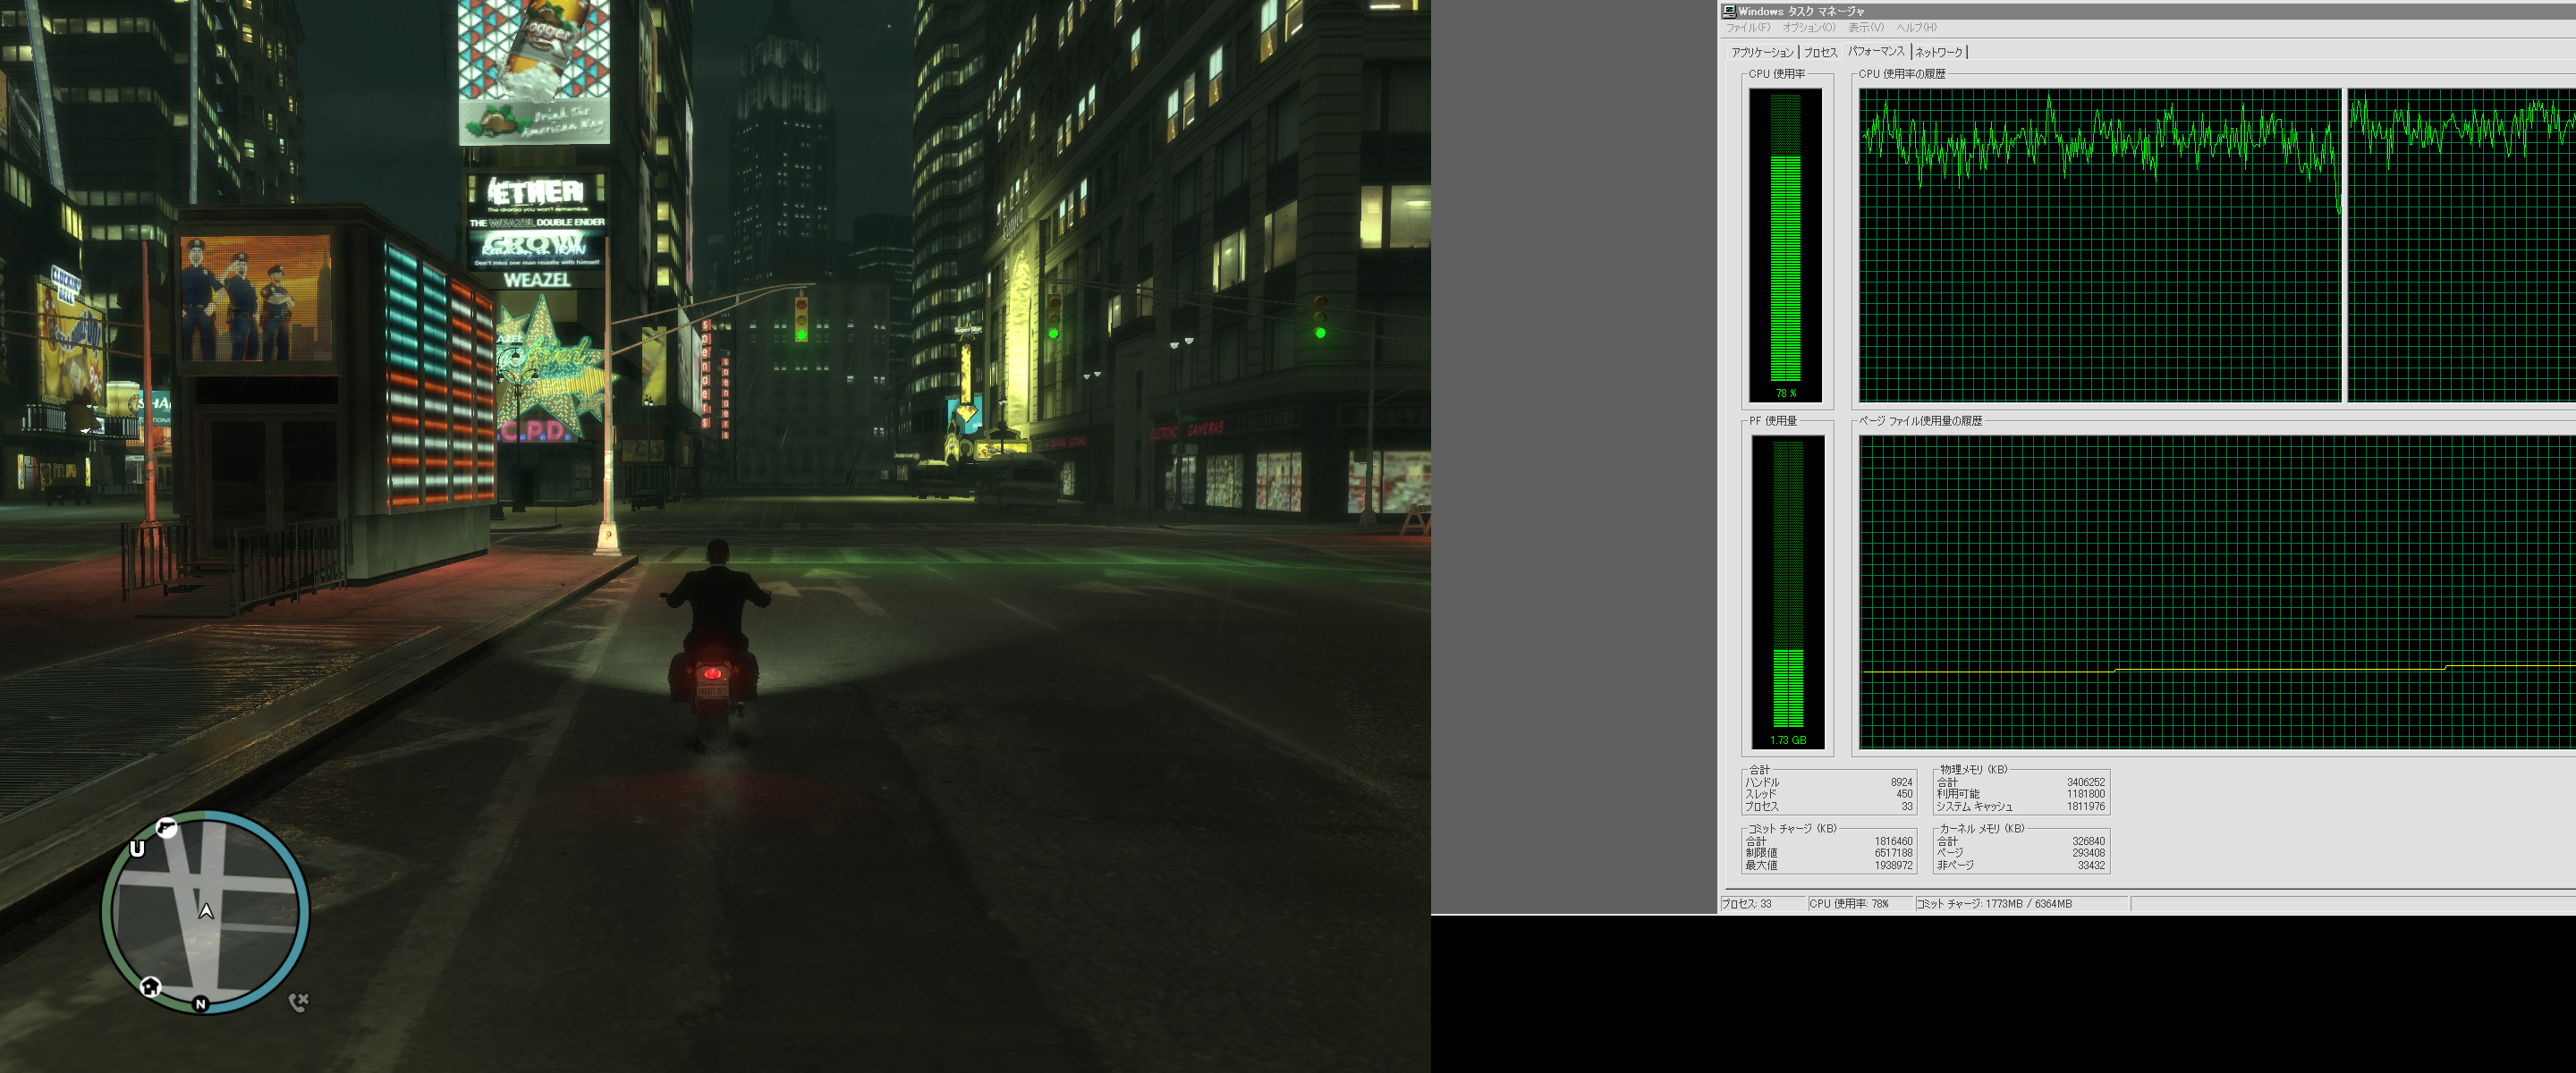2576x1073 pixels.
Task: Switch to the ネットワーク tab
Action: 1938,52
